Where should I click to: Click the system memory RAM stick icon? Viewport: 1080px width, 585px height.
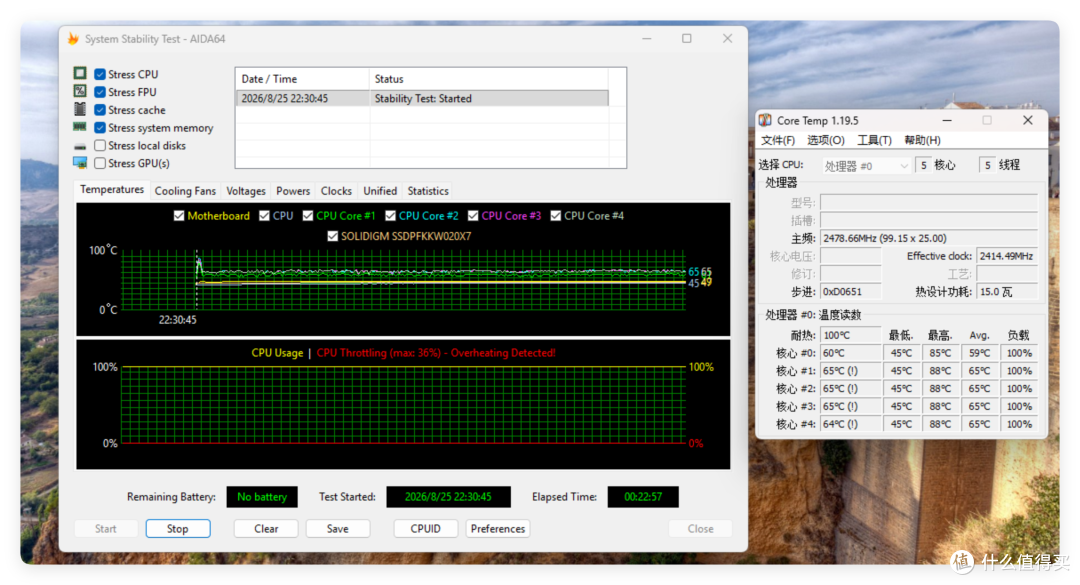coord(80,127)
